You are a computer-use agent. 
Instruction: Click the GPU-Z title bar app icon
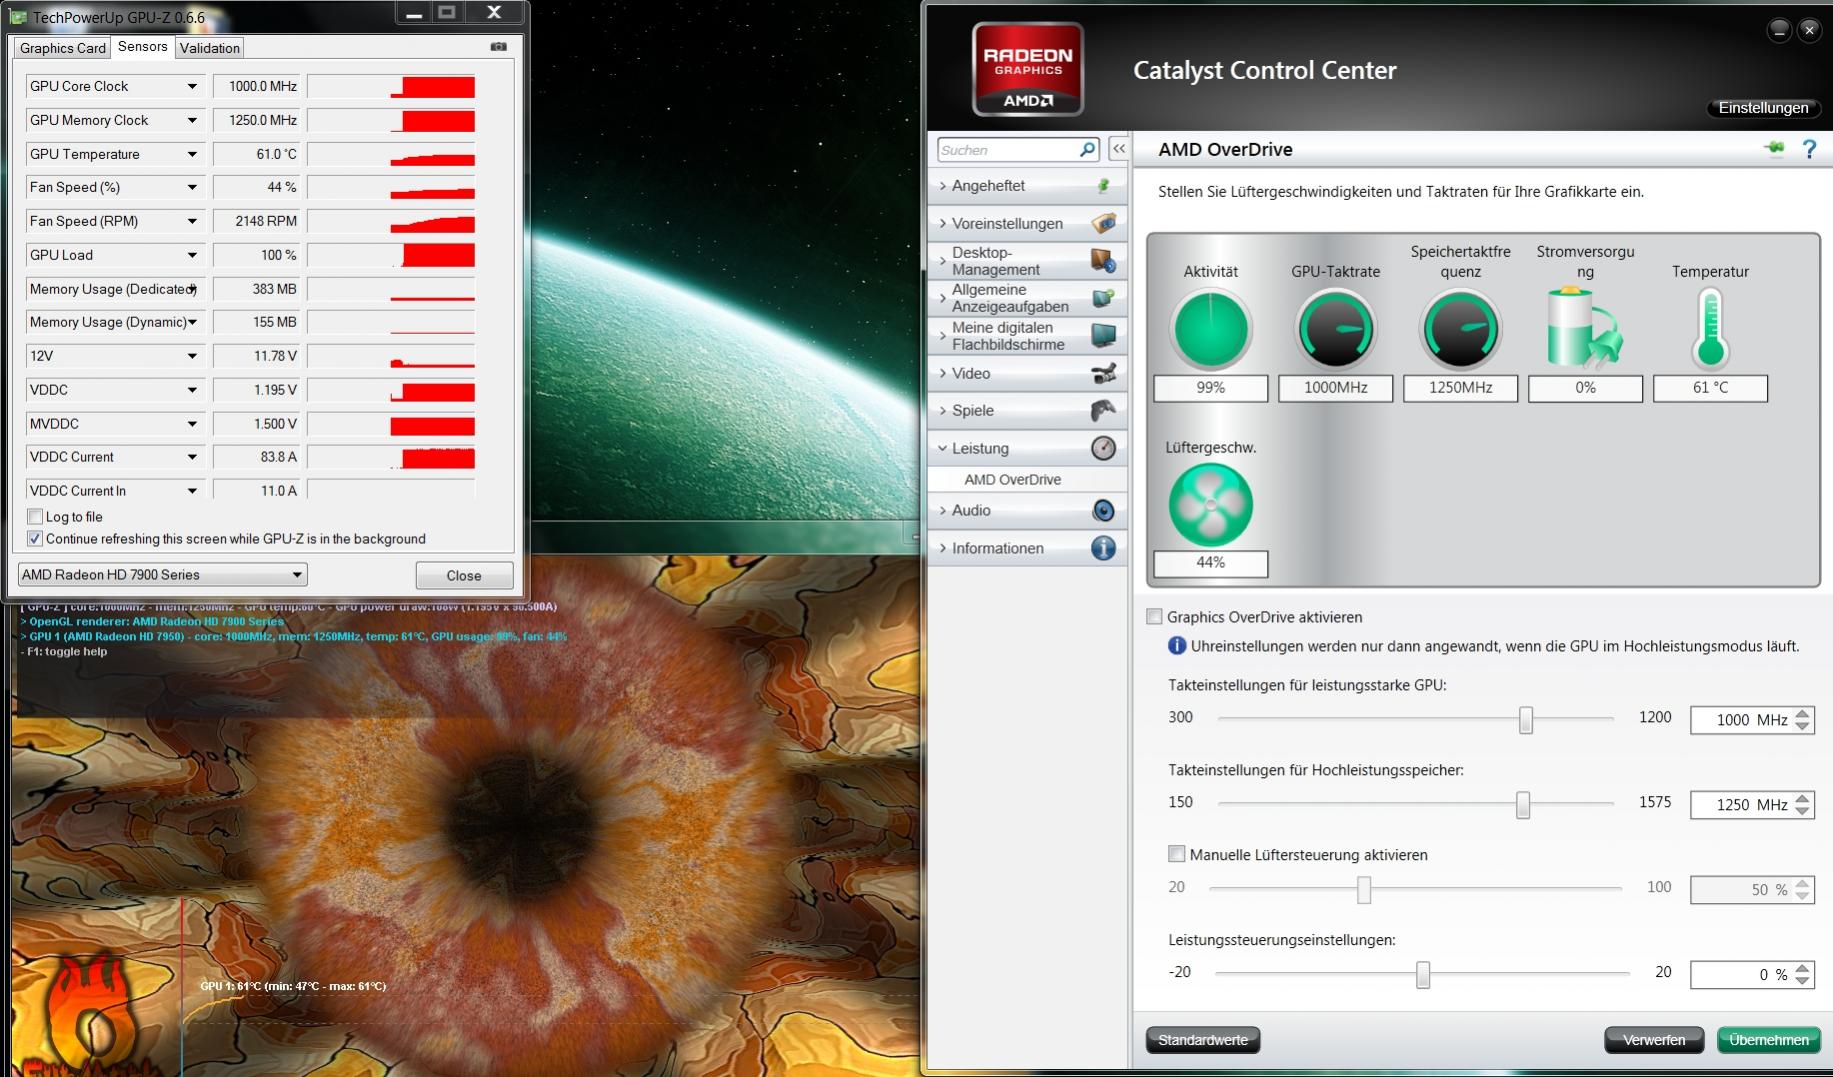tap(18, 17)
